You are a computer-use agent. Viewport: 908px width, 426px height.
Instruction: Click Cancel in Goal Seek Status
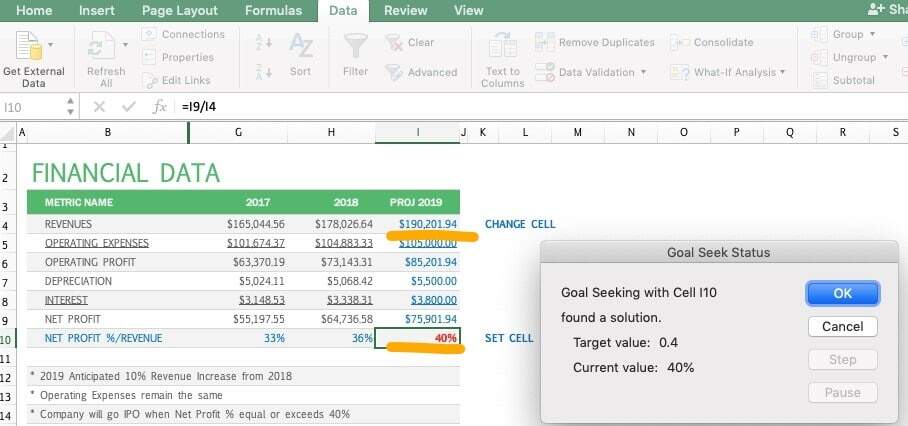(x=843, y=326)
